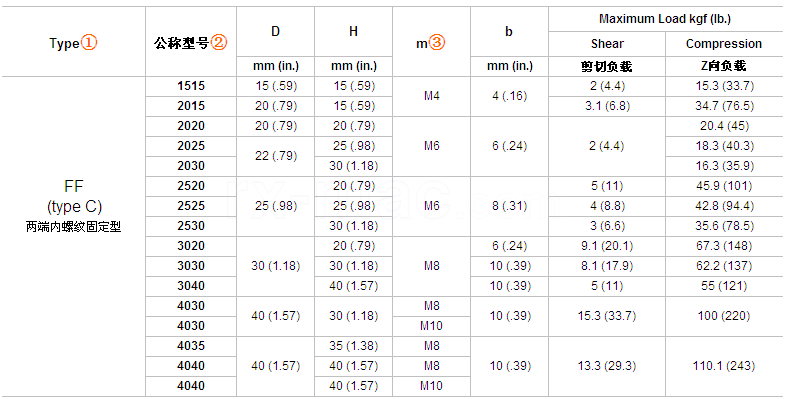Click the 22 (.79) diameter cell
Screen dimensions: 785x399
click(x=275, y=156)
